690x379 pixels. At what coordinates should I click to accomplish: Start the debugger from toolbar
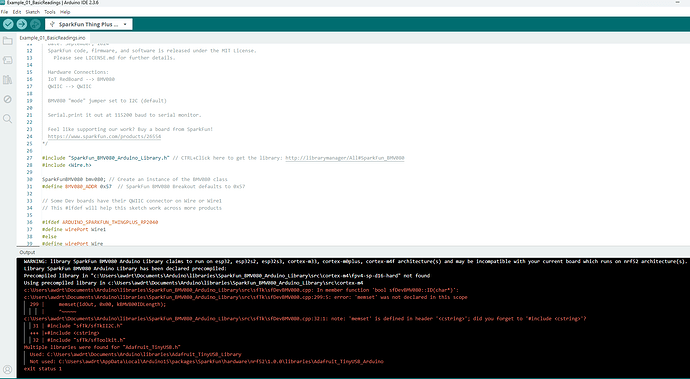pos(35,24)
